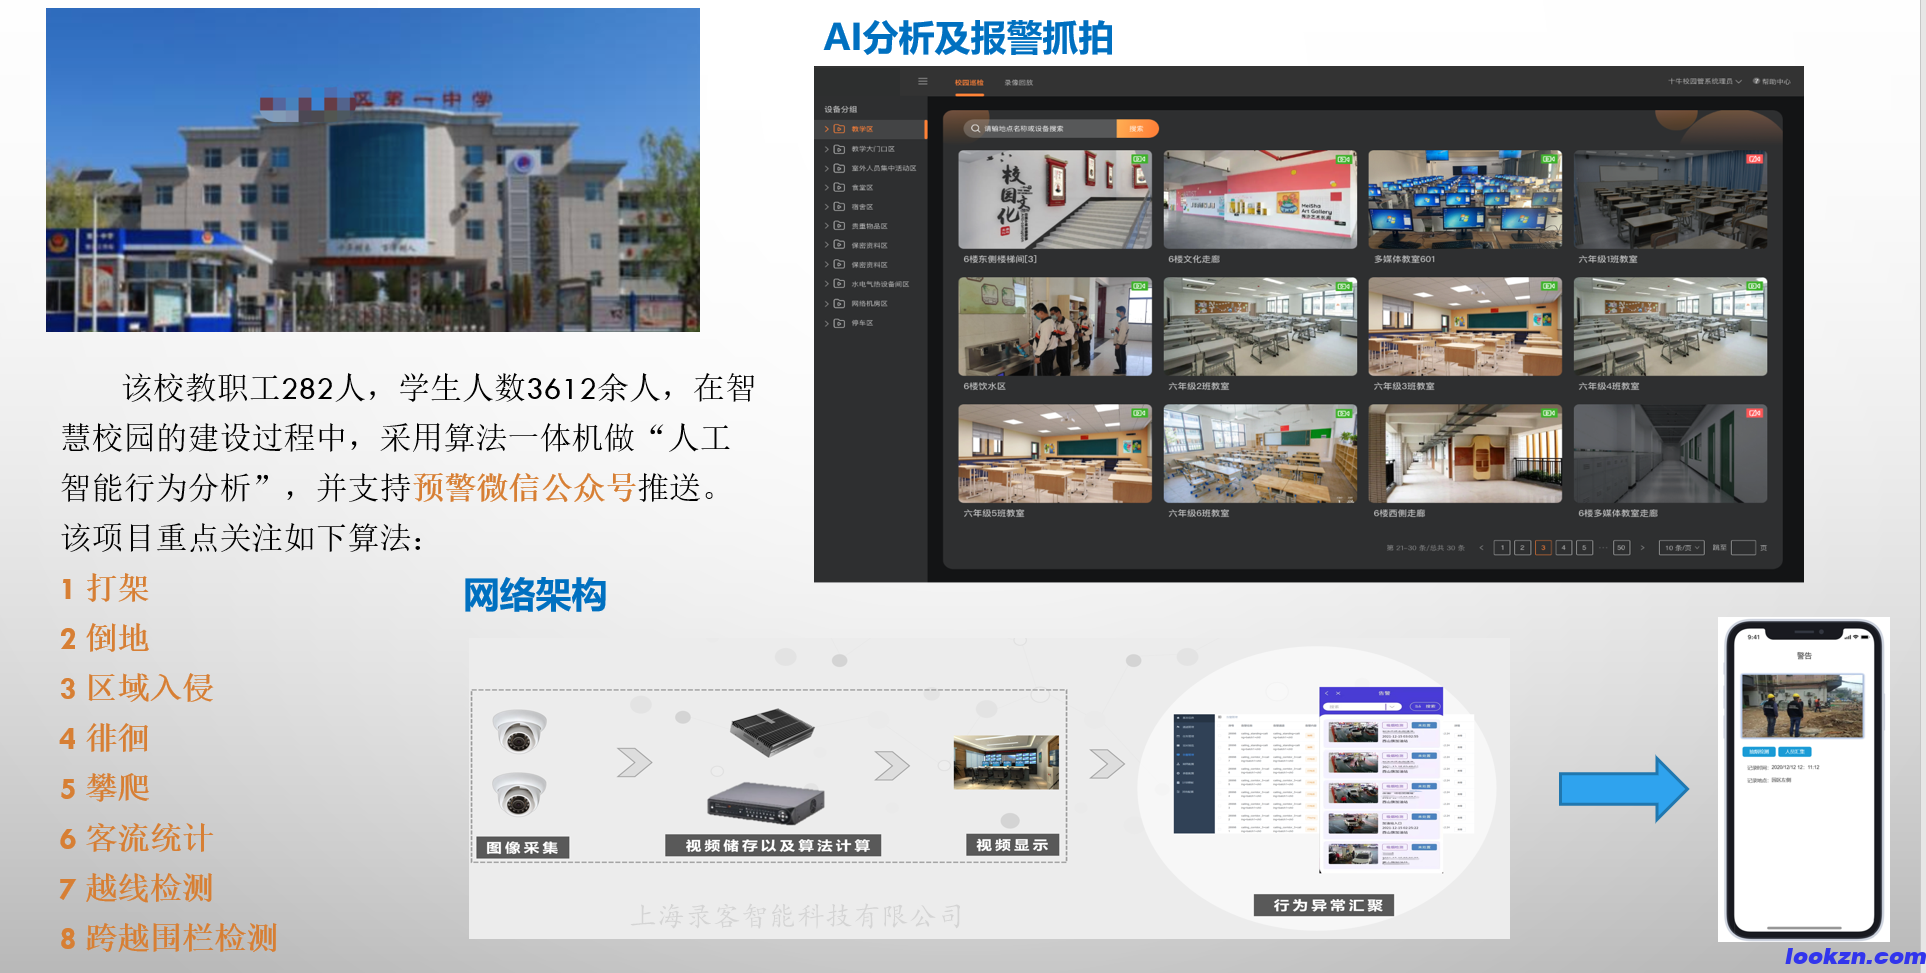Switch to the 录像回放 tab
Viewport: 1926px width, 973px height.
pyautogui.click(x=1019, y=83)
